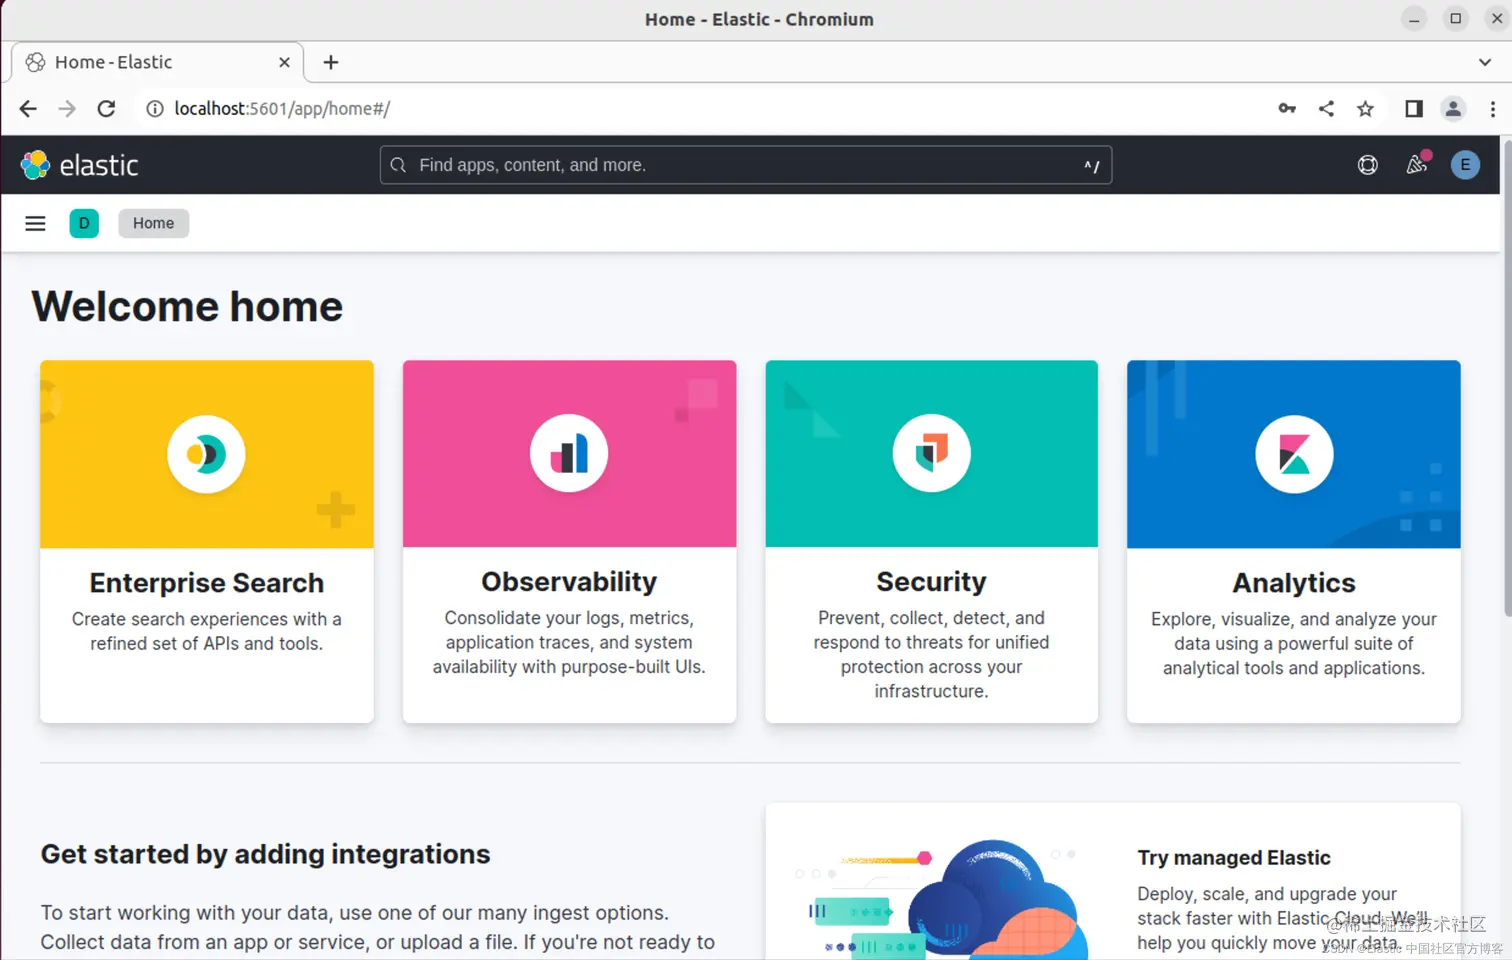Click the Welcome home heading
Image resolution: width=1512 pixels, height=960 pixels.
(x=187, y=306)
